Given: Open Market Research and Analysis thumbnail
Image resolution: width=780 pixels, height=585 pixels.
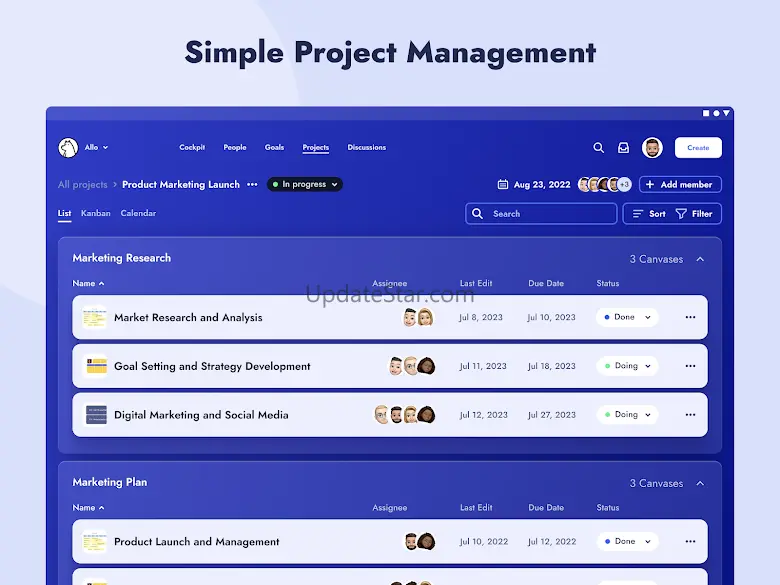Looking at the screenshot, I should tap(95, 317).
